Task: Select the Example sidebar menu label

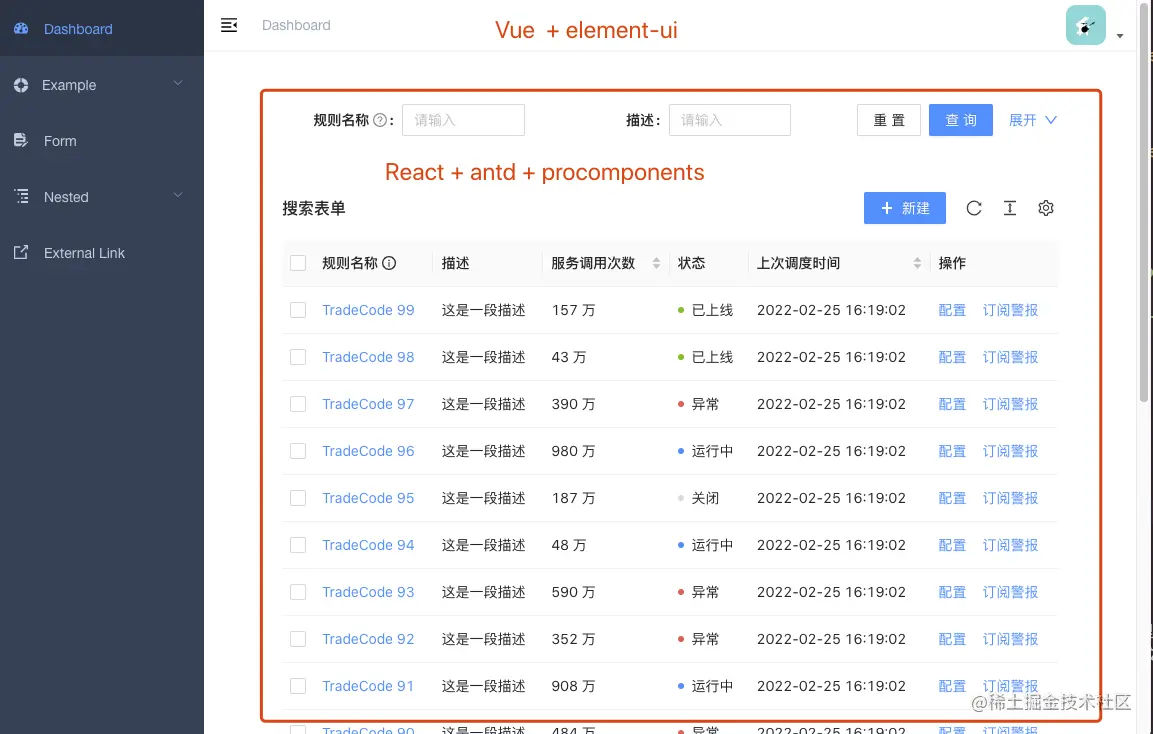Action: 69,85
